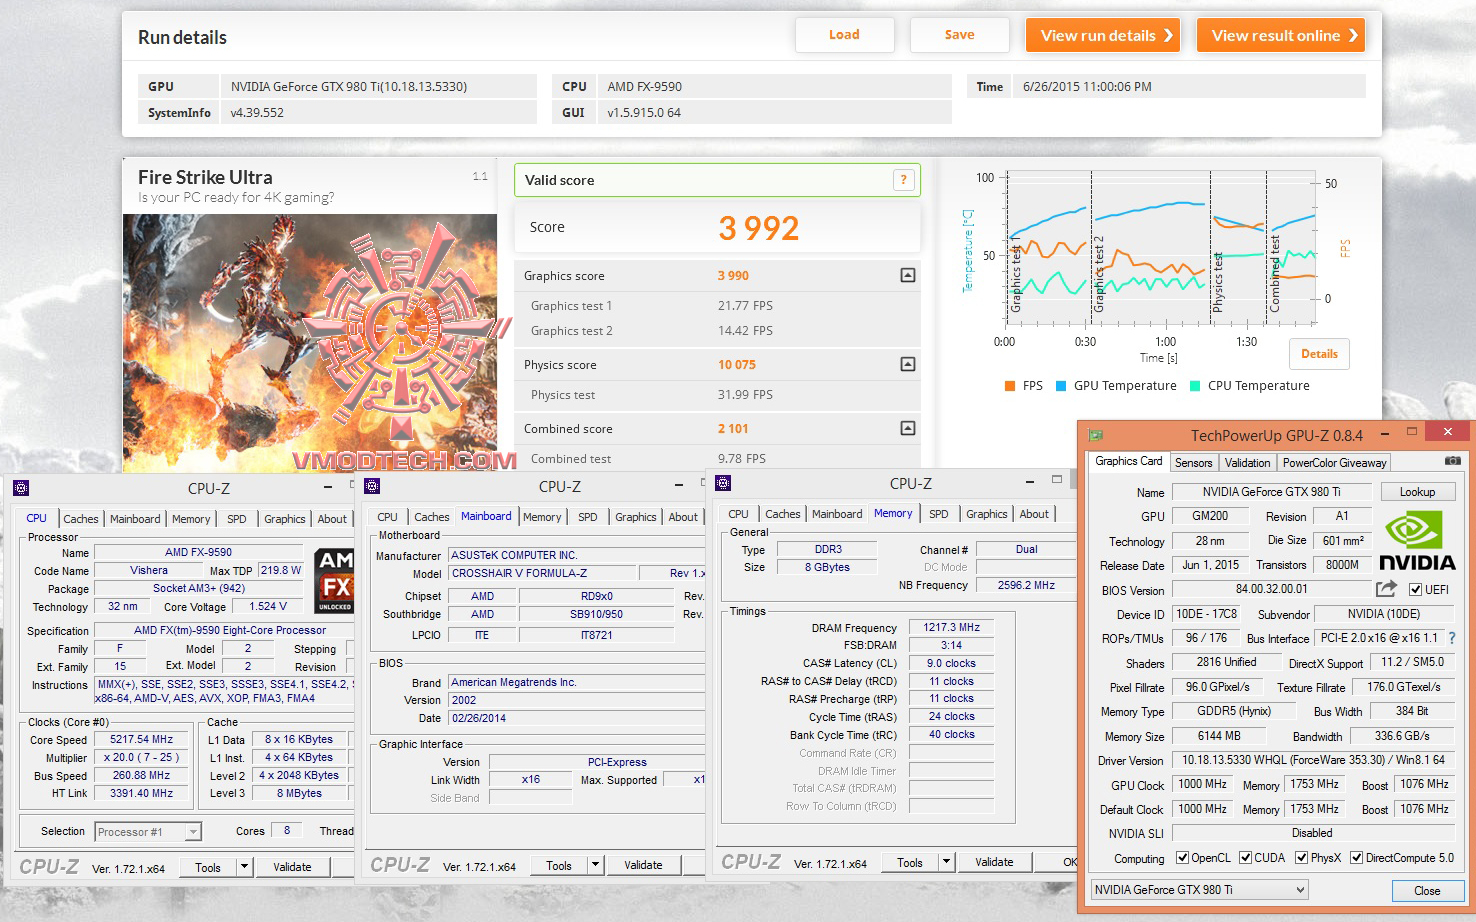Click the AMD FX logo in CPU-Z

pyautogui.click(x=334, y=579)
